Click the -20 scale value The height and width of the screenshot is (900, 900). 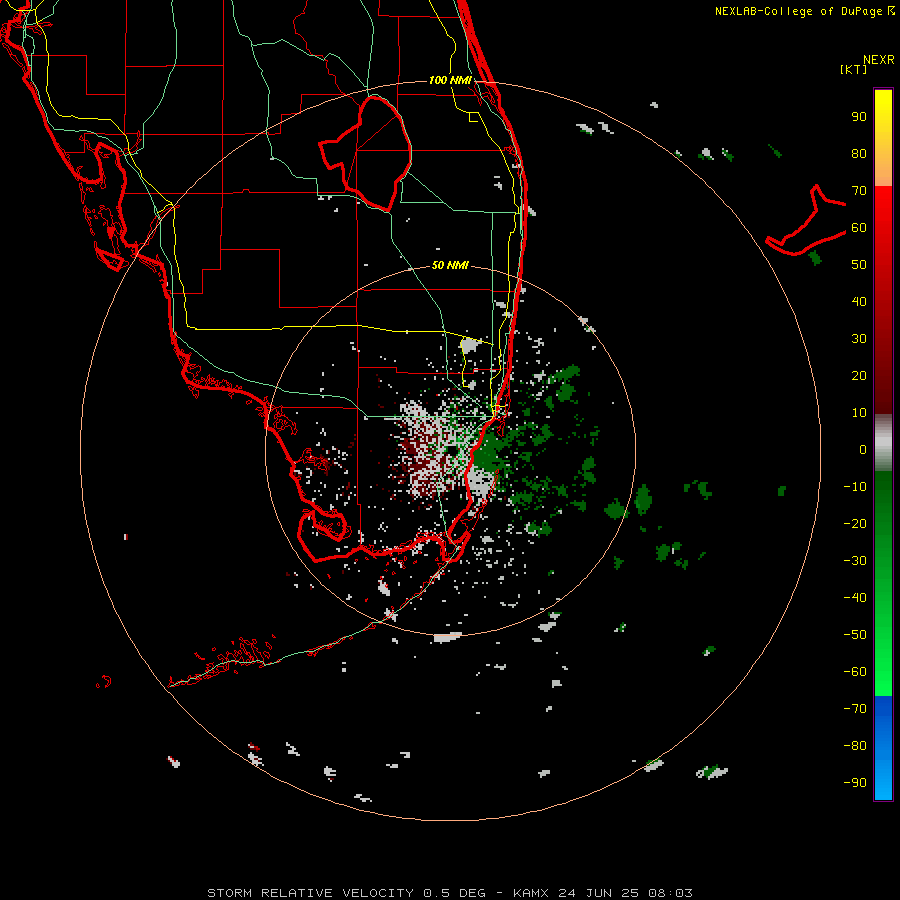tap(855, 523)
